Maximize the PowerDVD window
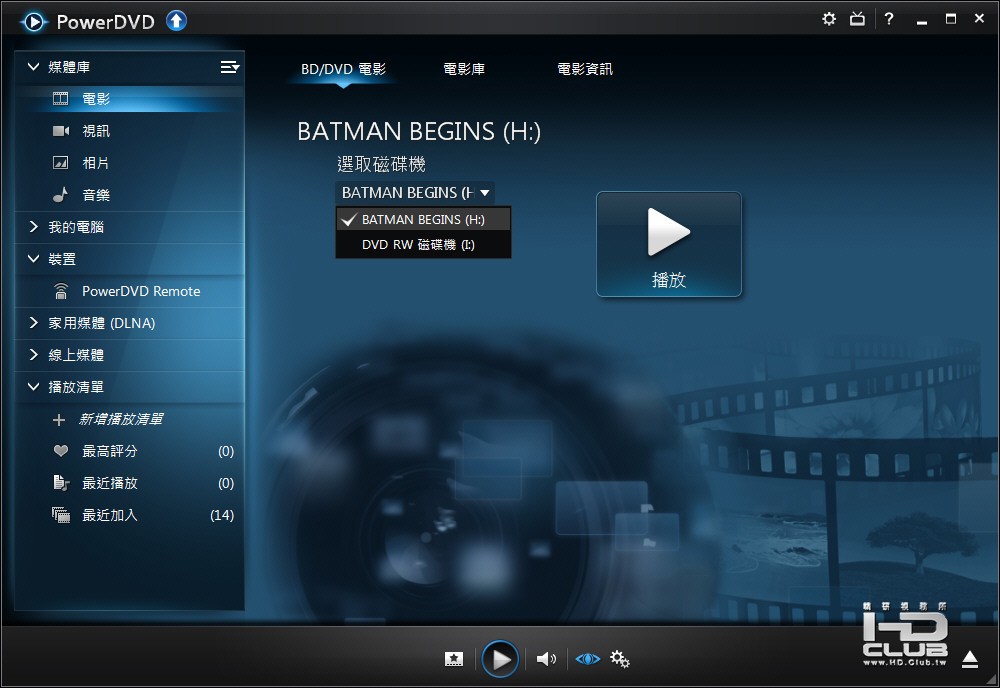Viewport: 1000px width, 688px height. [x=950, y=19]
